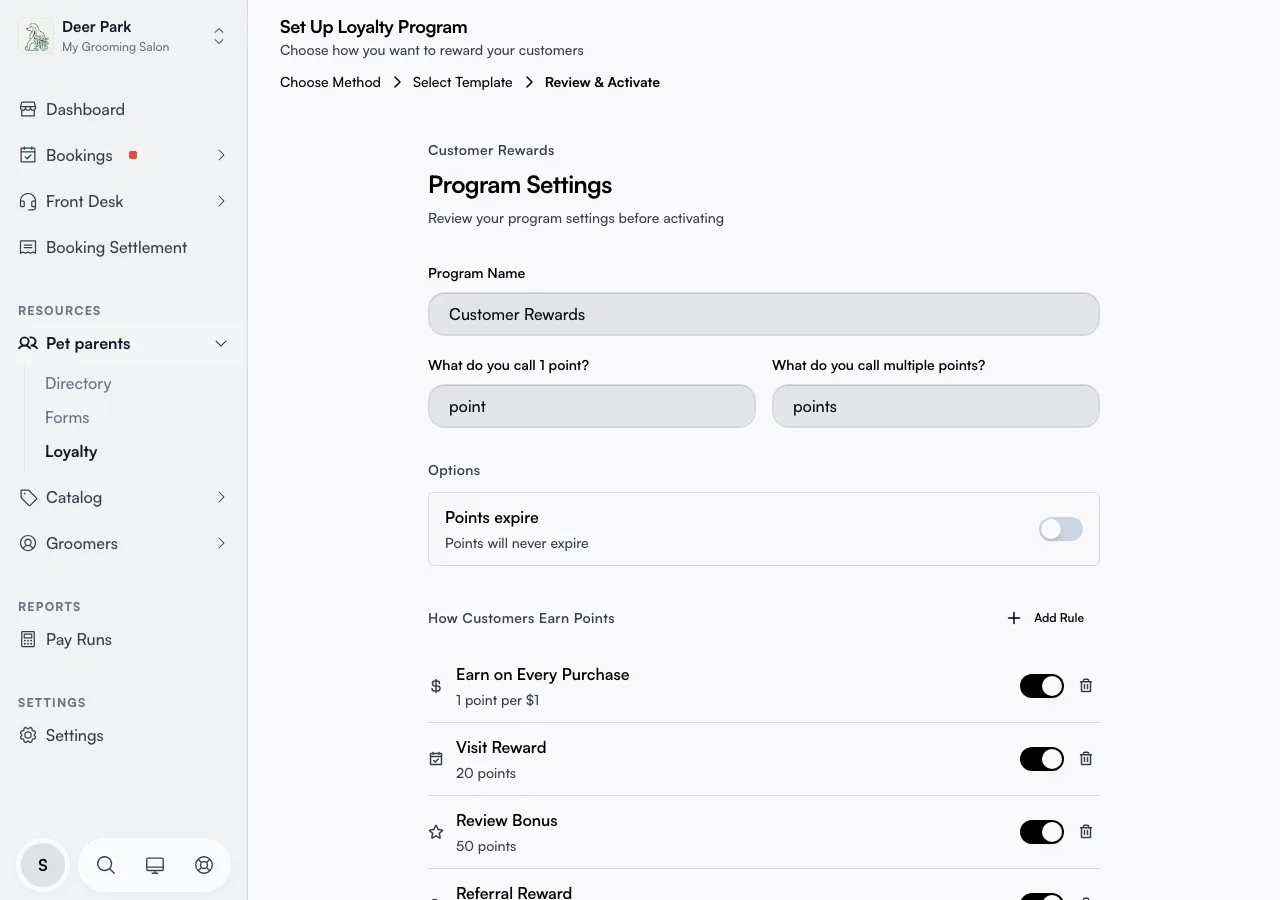1280x900 pixels.
Task: Click the Front Desk headset icon
Action: (28, 201)
